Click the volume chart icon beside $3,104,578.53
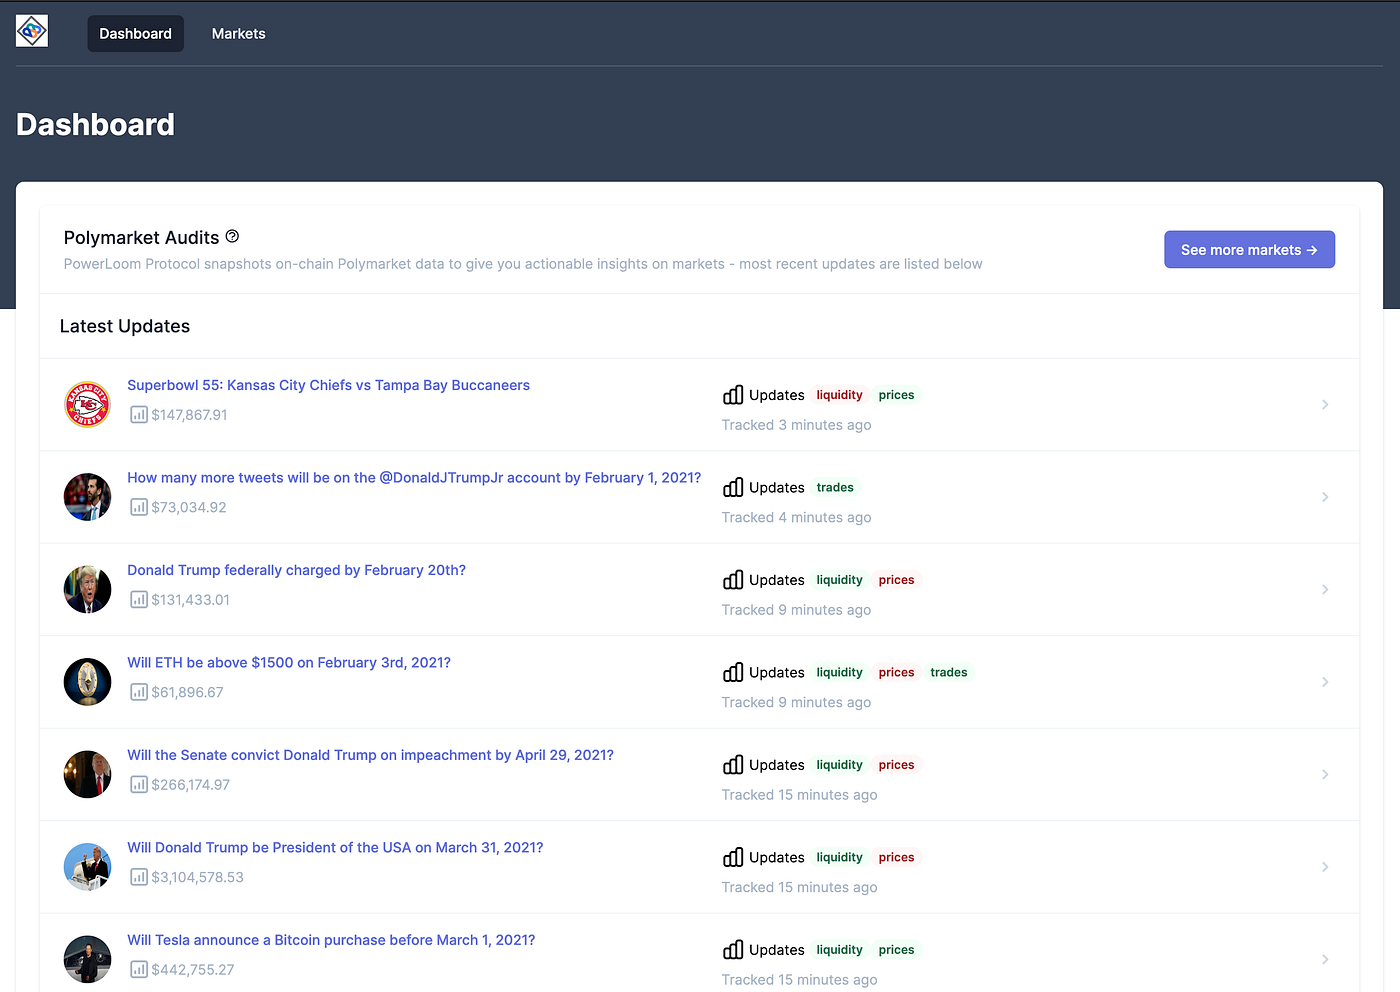The width and height of the screenshot is (1400, 992). tap(139, 877)
